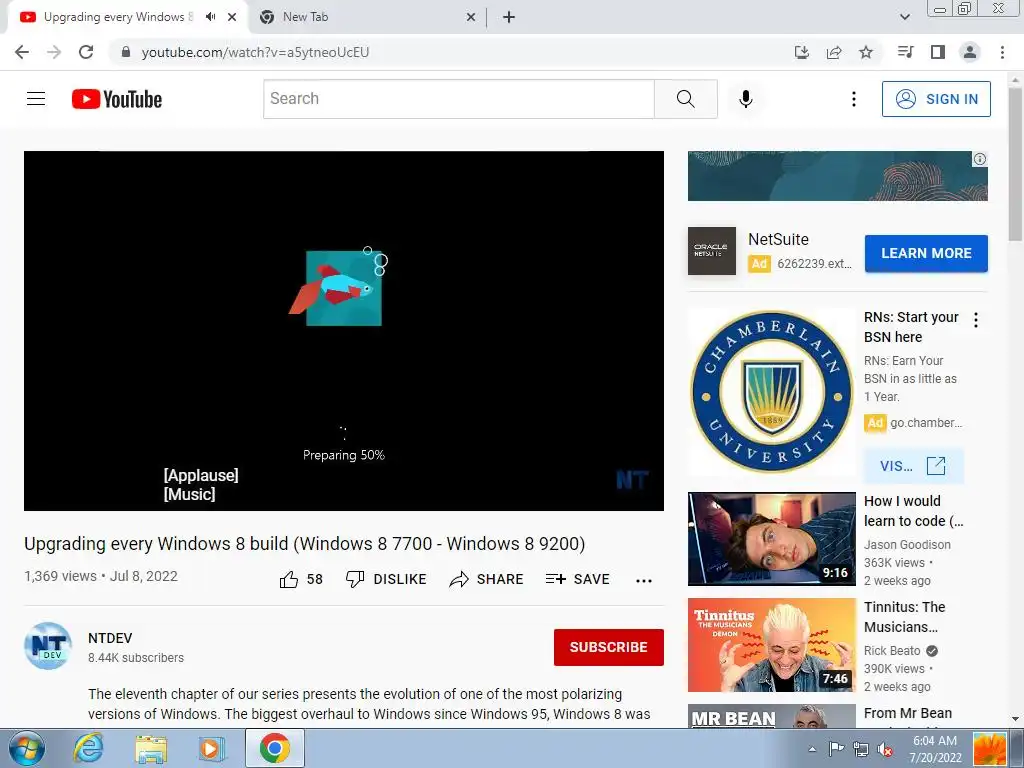The height and width of the screenshot is (768, 1024).
Task: Open Windows Explorer folder from taskbar
Action: point(151,749)
